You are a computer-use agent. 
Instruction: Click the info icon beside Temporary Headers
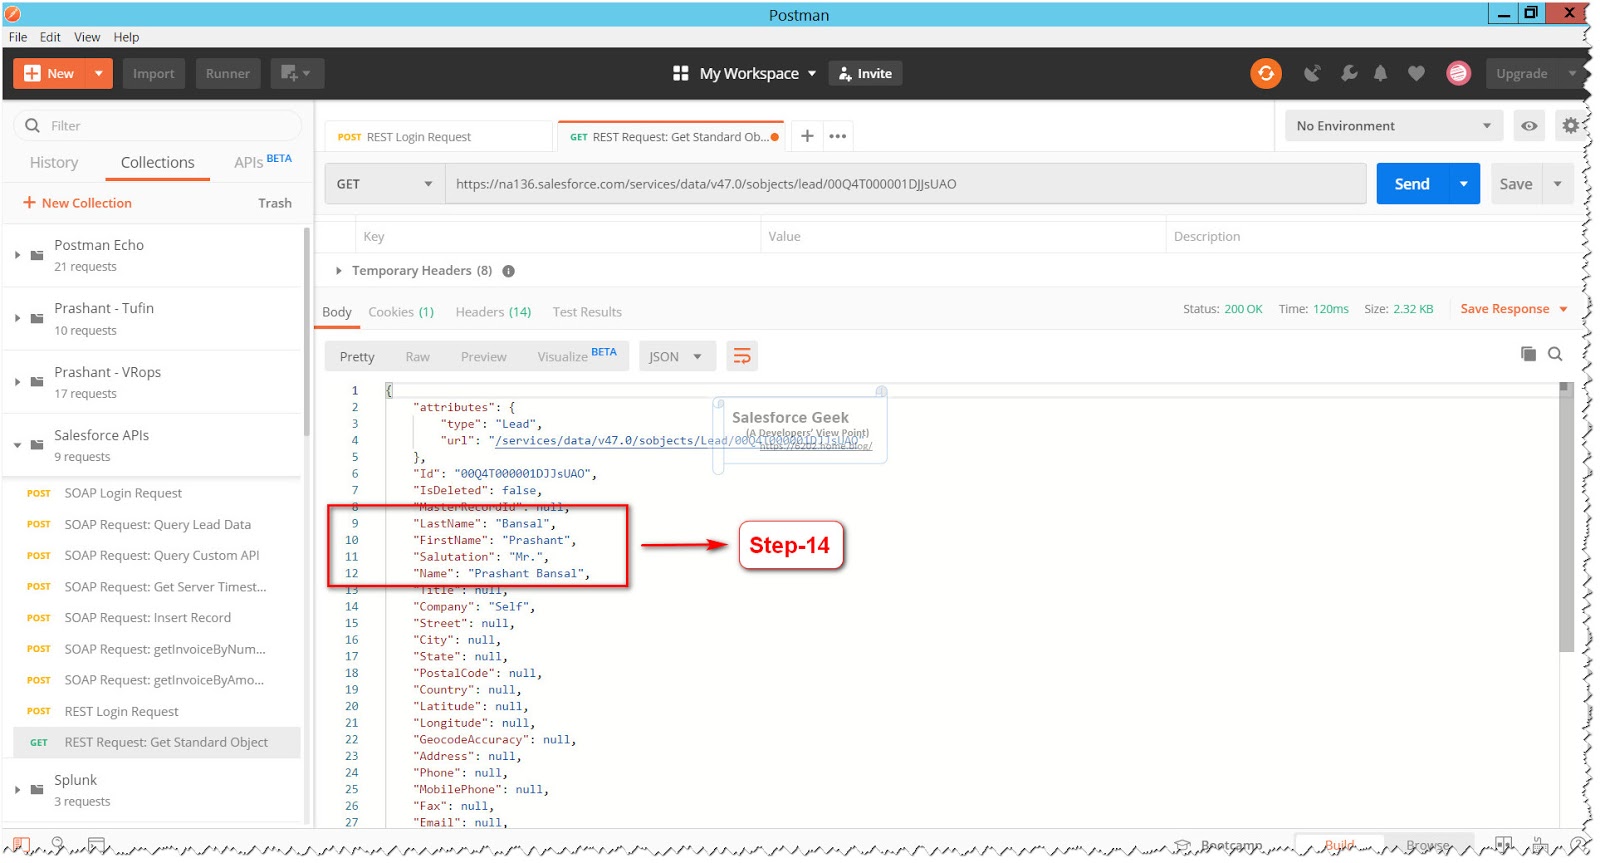pyautogui.click(x=508, y=271)
